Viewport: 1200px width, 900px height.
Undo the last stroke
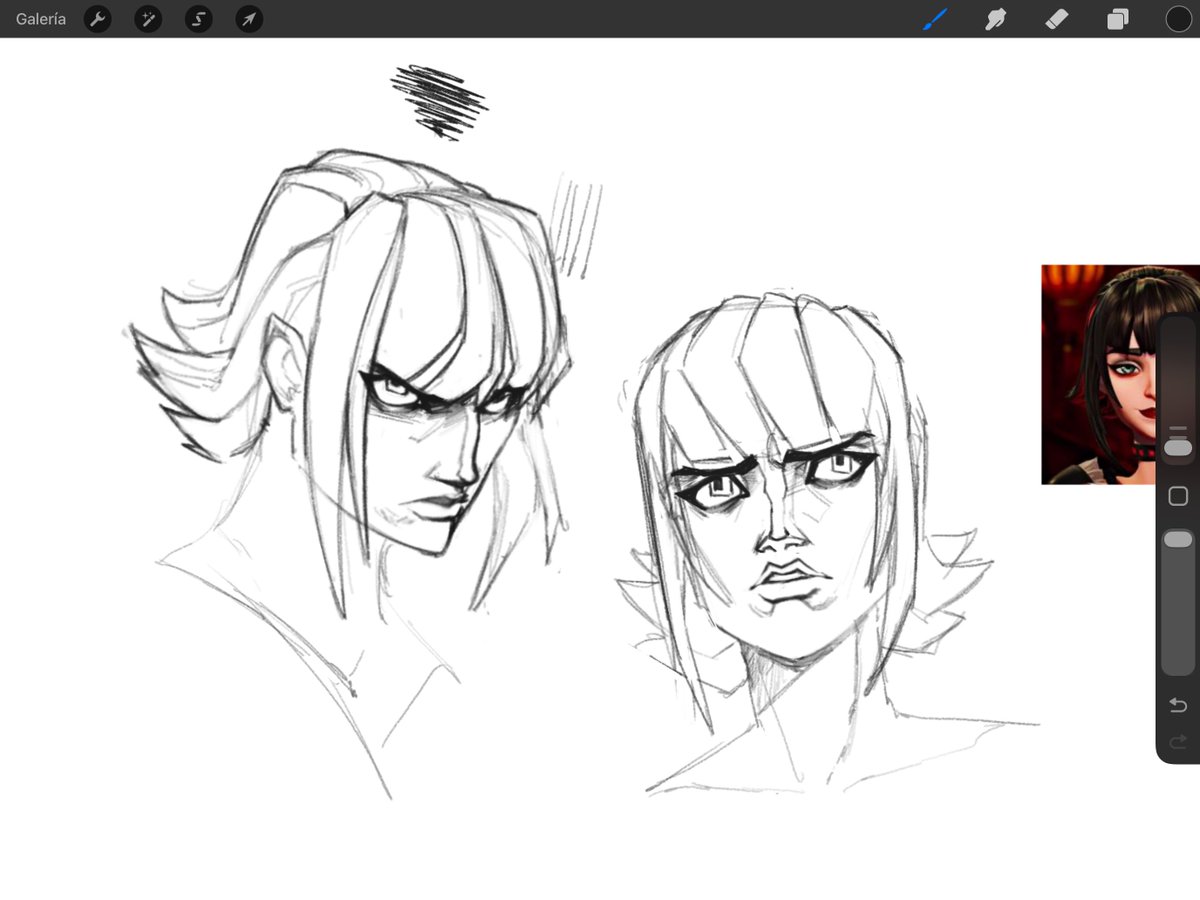point(1178,705)
